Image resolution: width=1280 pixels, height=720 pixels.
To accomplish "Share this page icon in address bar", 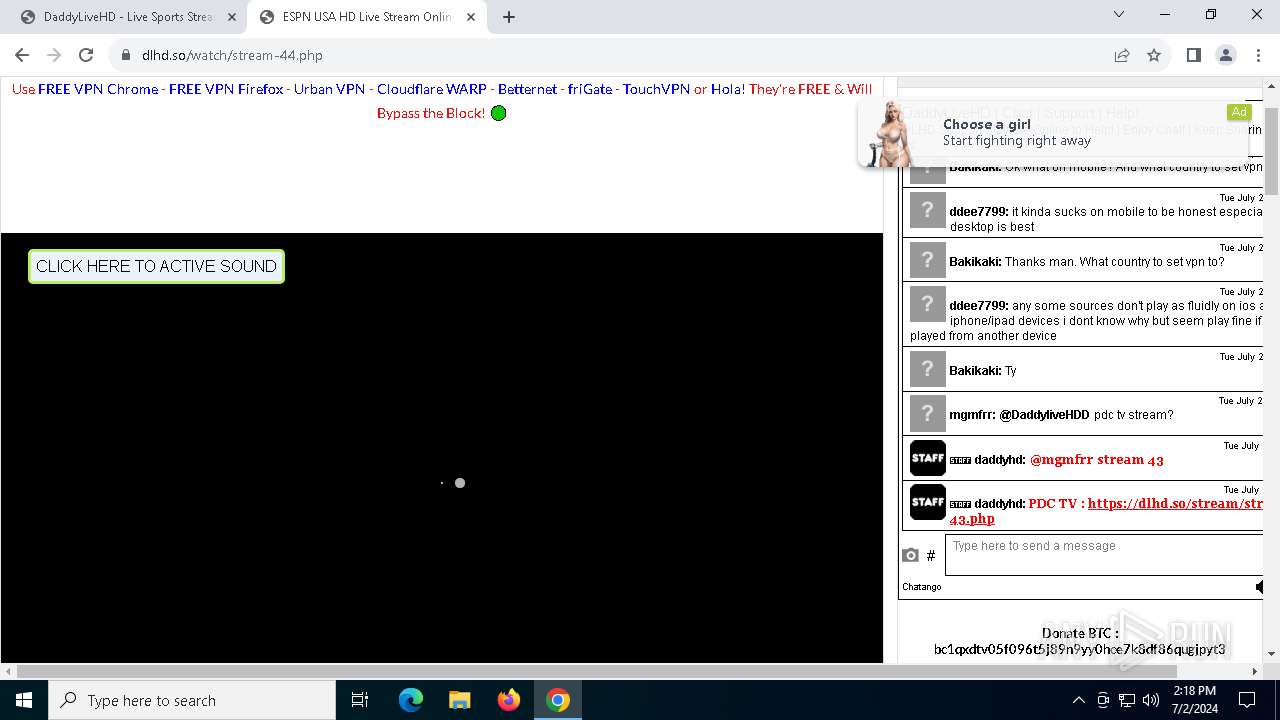I will [x=1122, y=55].
